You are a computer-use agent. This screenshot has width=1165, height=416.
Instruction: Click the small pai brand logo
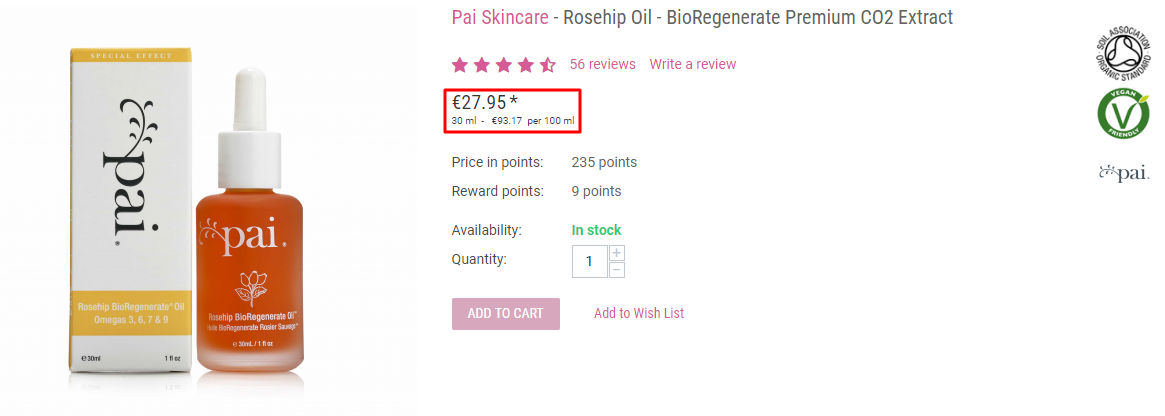(1123, 173)
